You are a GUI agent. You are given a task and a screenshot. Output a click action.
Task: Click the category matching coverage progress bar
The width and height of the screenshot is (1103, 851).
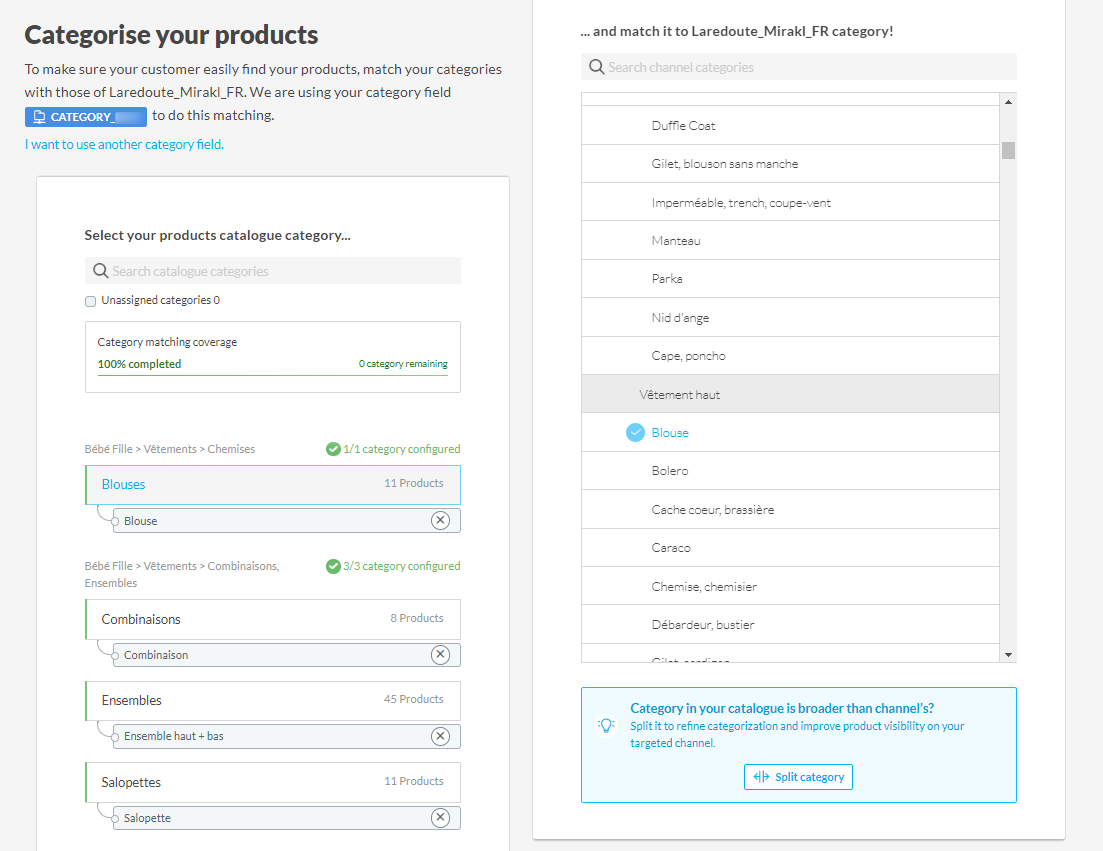[x=272, y=375]
